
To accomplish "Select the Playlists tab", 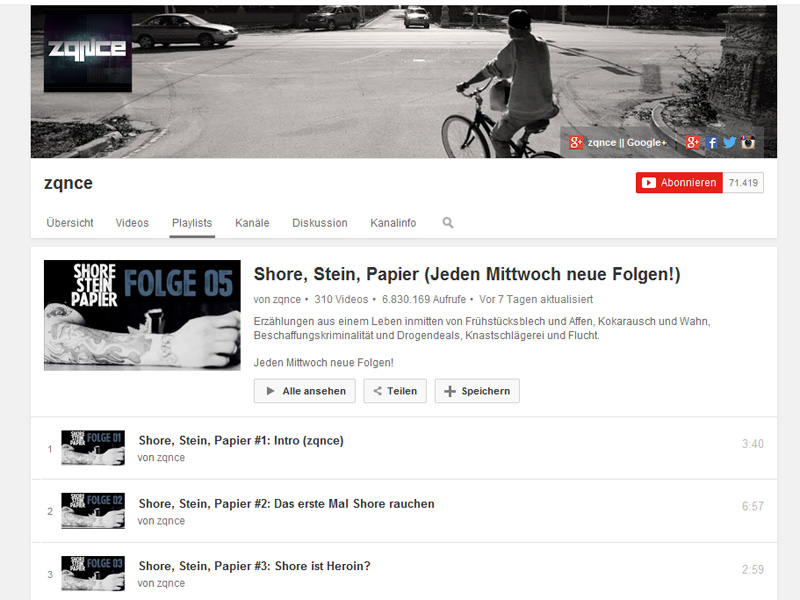I will click(x=192, y=223).
